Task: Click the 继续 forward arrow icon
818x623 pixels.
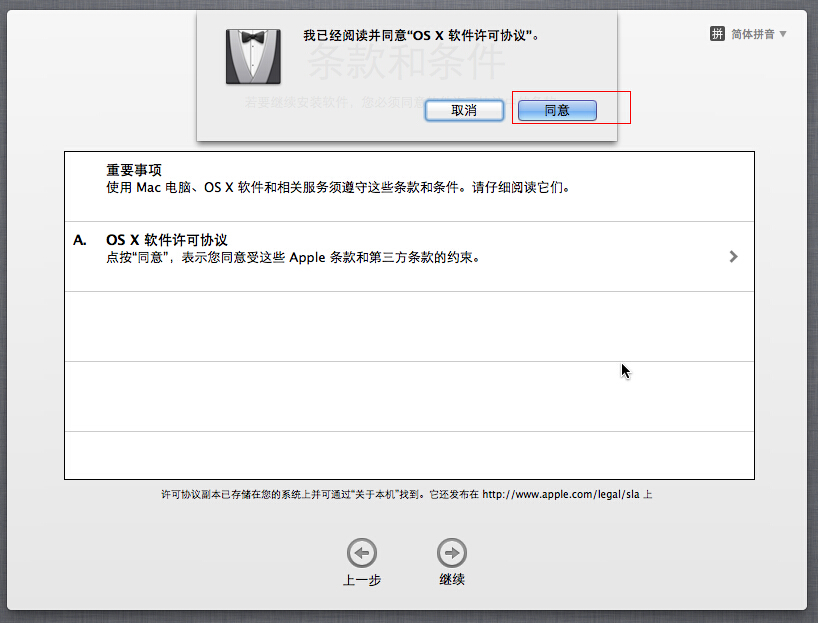Action: [x=452, y=553]
